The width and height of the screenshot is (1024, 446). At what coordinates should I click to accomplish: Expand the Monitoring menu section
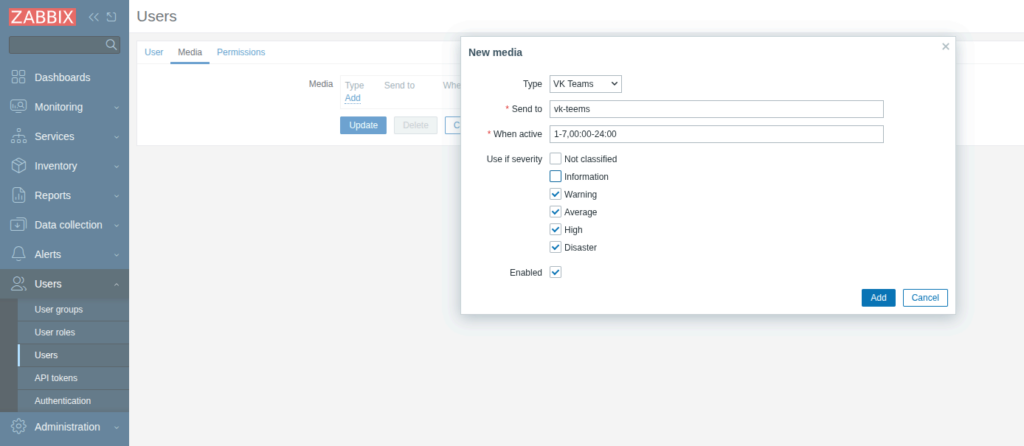click(x=65, y=107)
